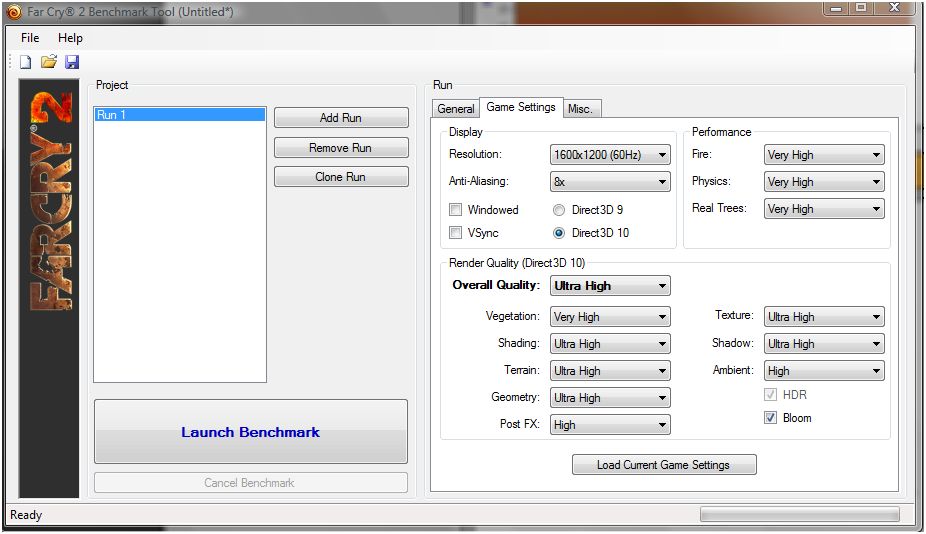Click the Launch Benchmark button

250,432
